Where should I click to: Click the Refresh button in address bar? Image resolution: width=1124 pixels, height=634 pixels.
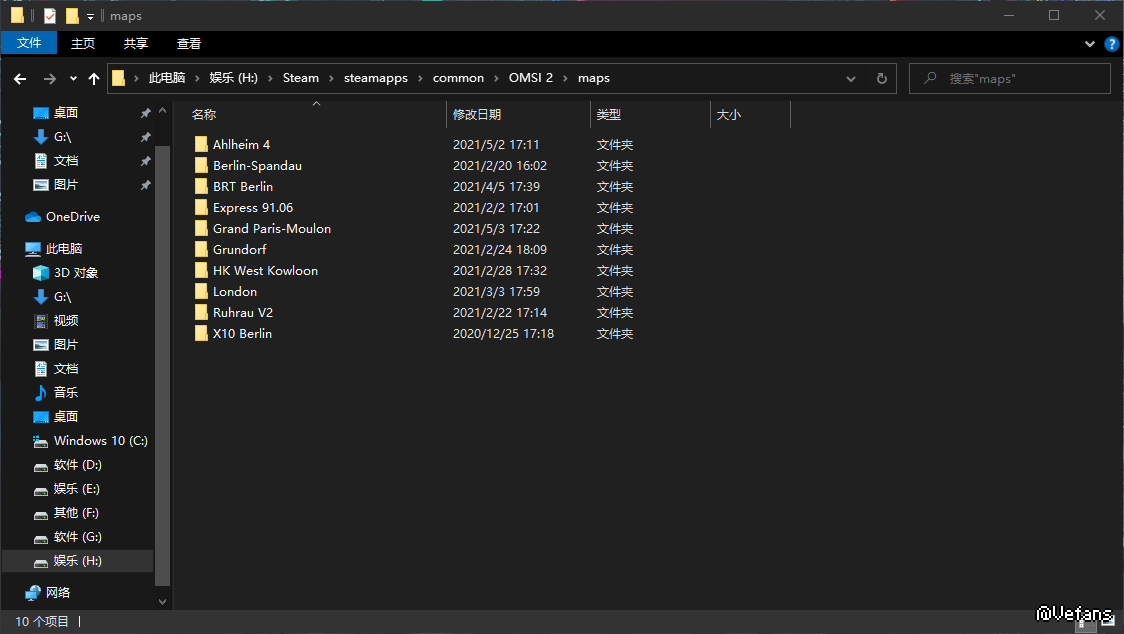(881, 78)
